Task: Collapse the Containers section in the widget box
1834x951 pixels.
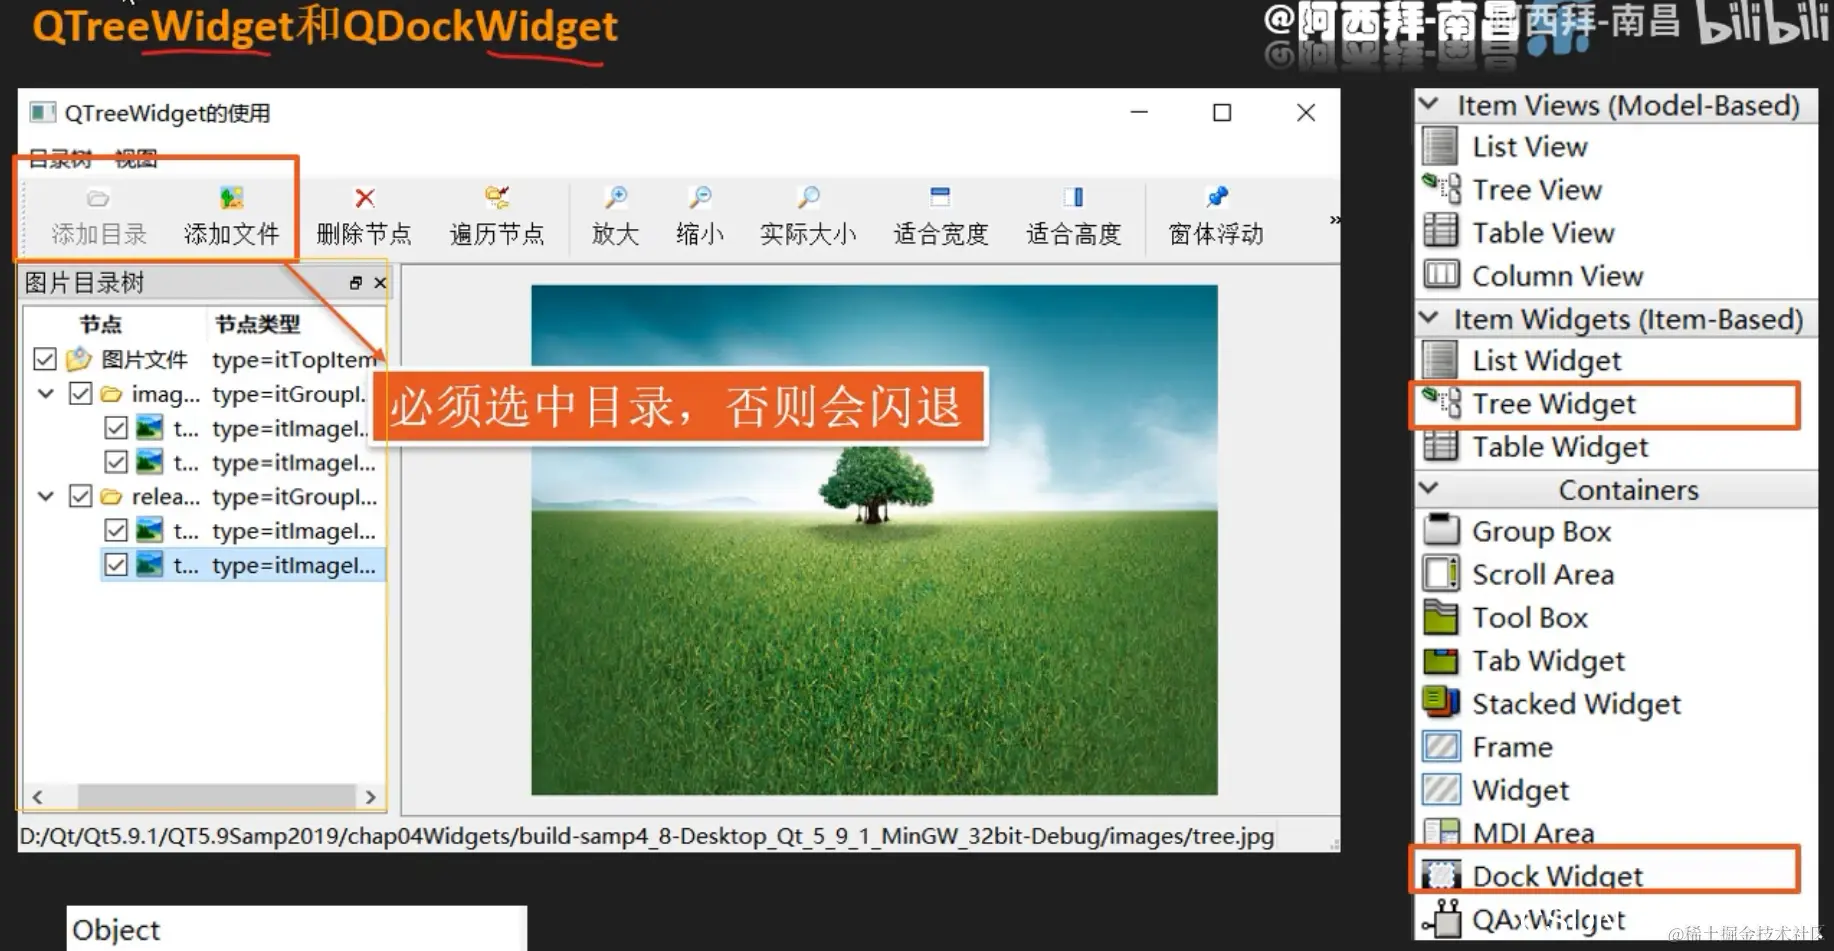Action: pyautogui.click(x=1427, y=489)
